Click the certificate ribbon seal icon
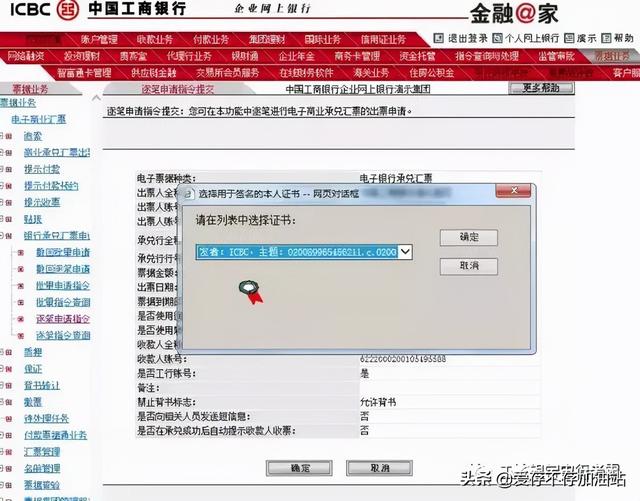Image resolution: width=640 pixels, height=501 pixels. point(251,292)
